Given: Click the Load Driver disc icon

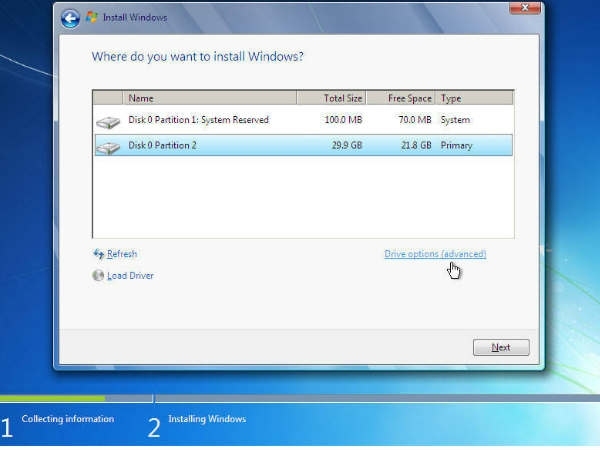Looking at the screenshot, I should coord(98,275).
